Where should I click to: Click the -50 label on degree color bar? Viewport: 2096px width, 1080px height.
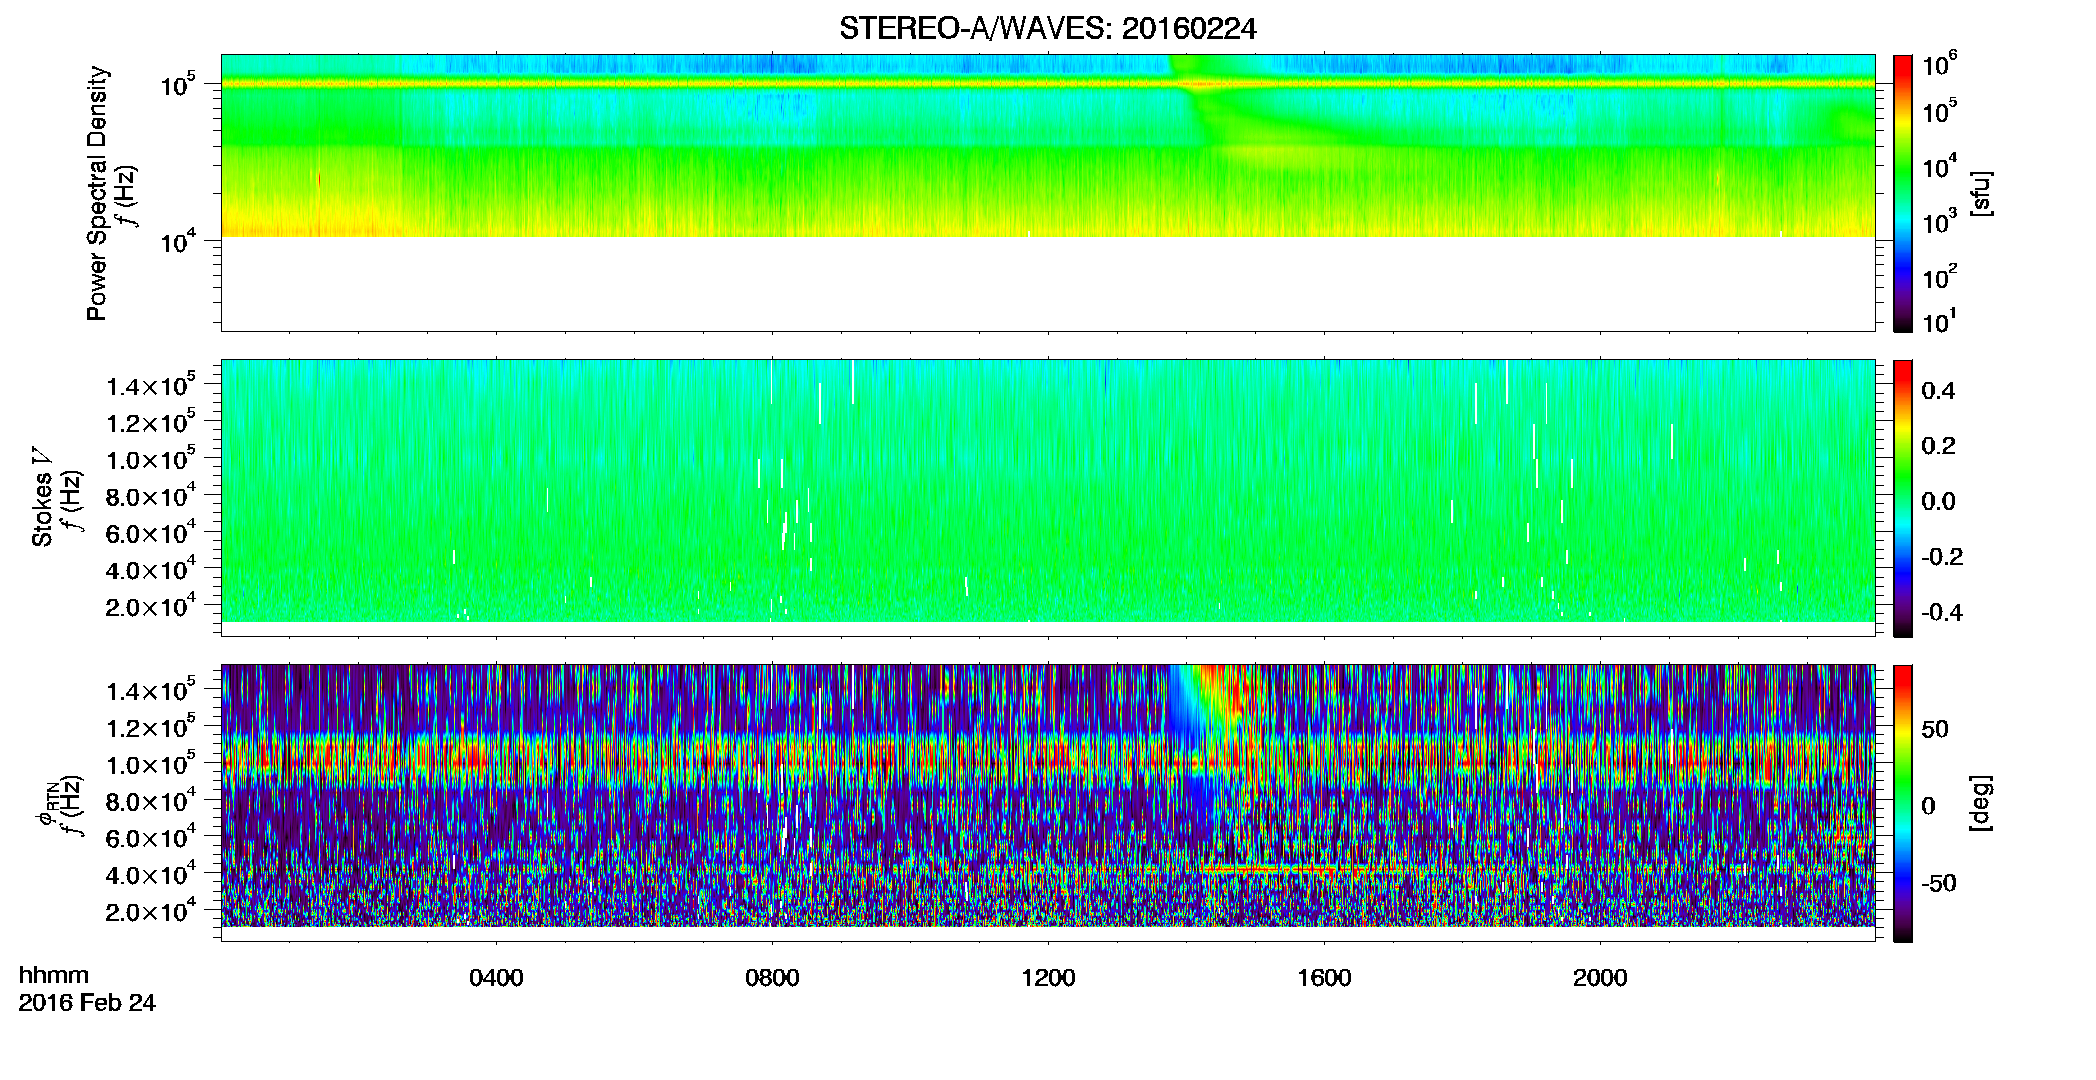[1938, 884]
